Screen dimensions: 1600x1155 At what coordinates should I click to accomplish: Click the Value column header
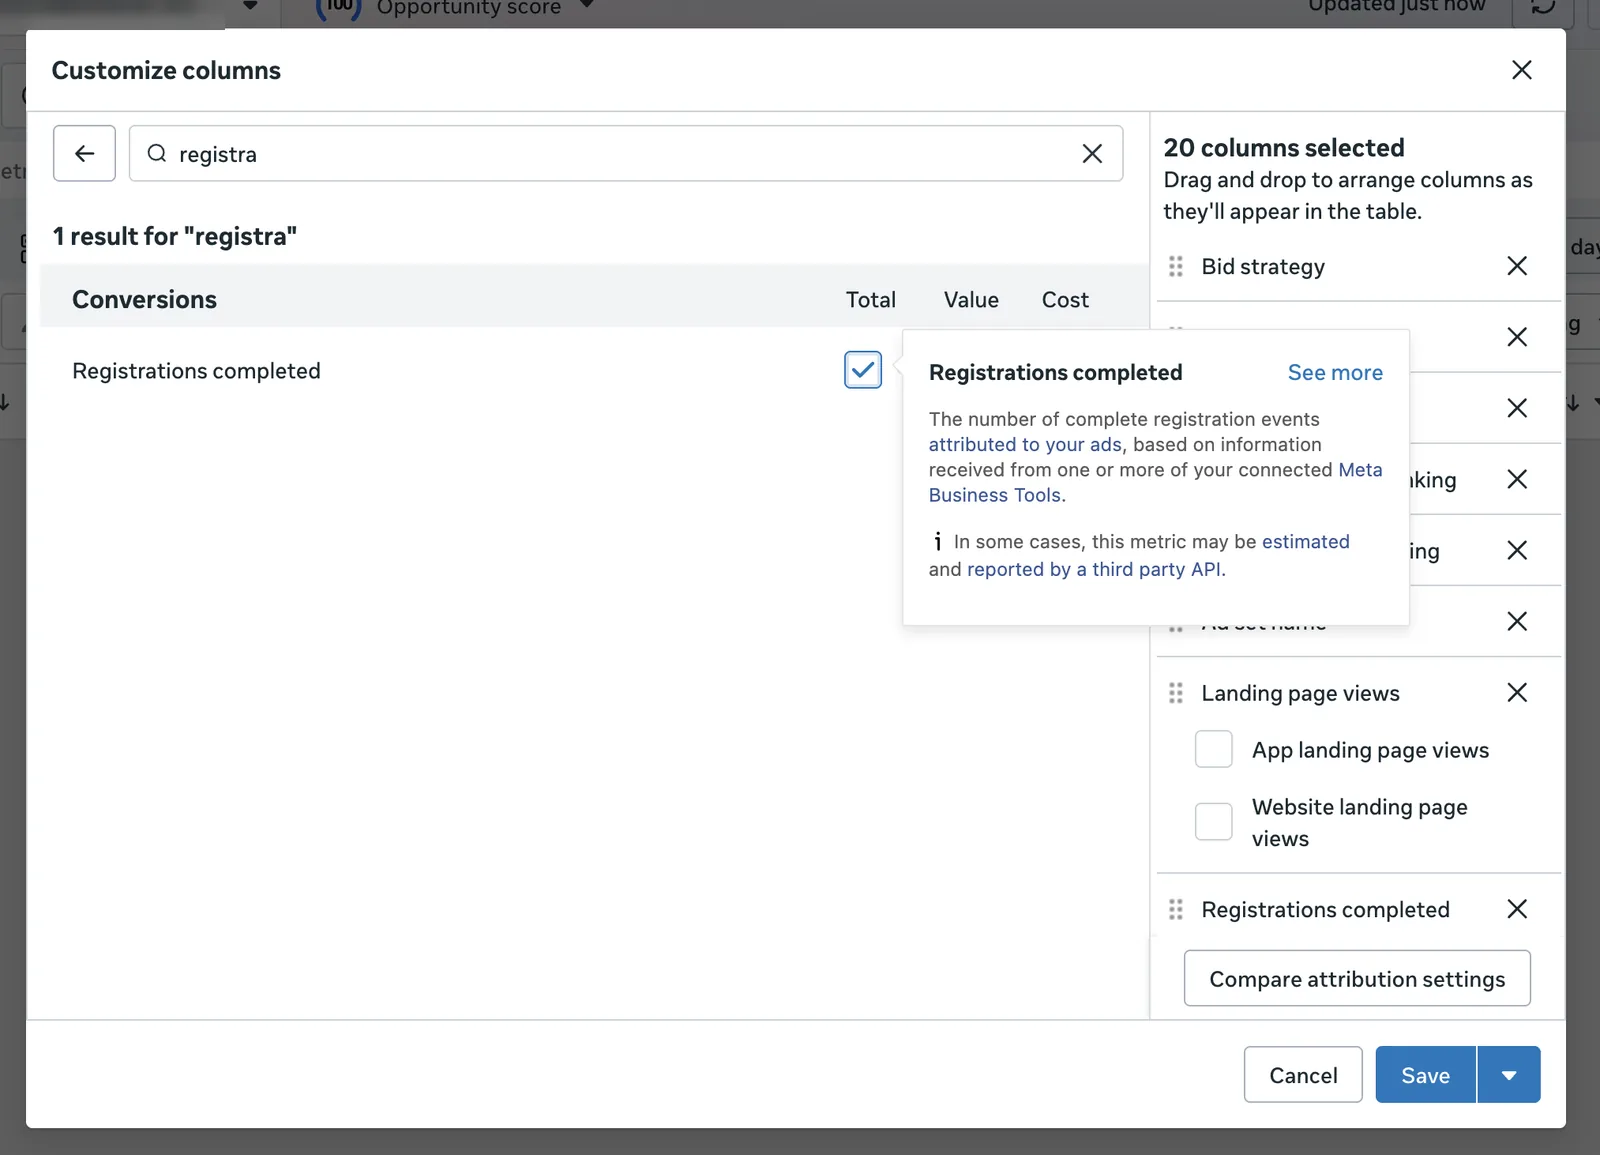coord(971,300)
